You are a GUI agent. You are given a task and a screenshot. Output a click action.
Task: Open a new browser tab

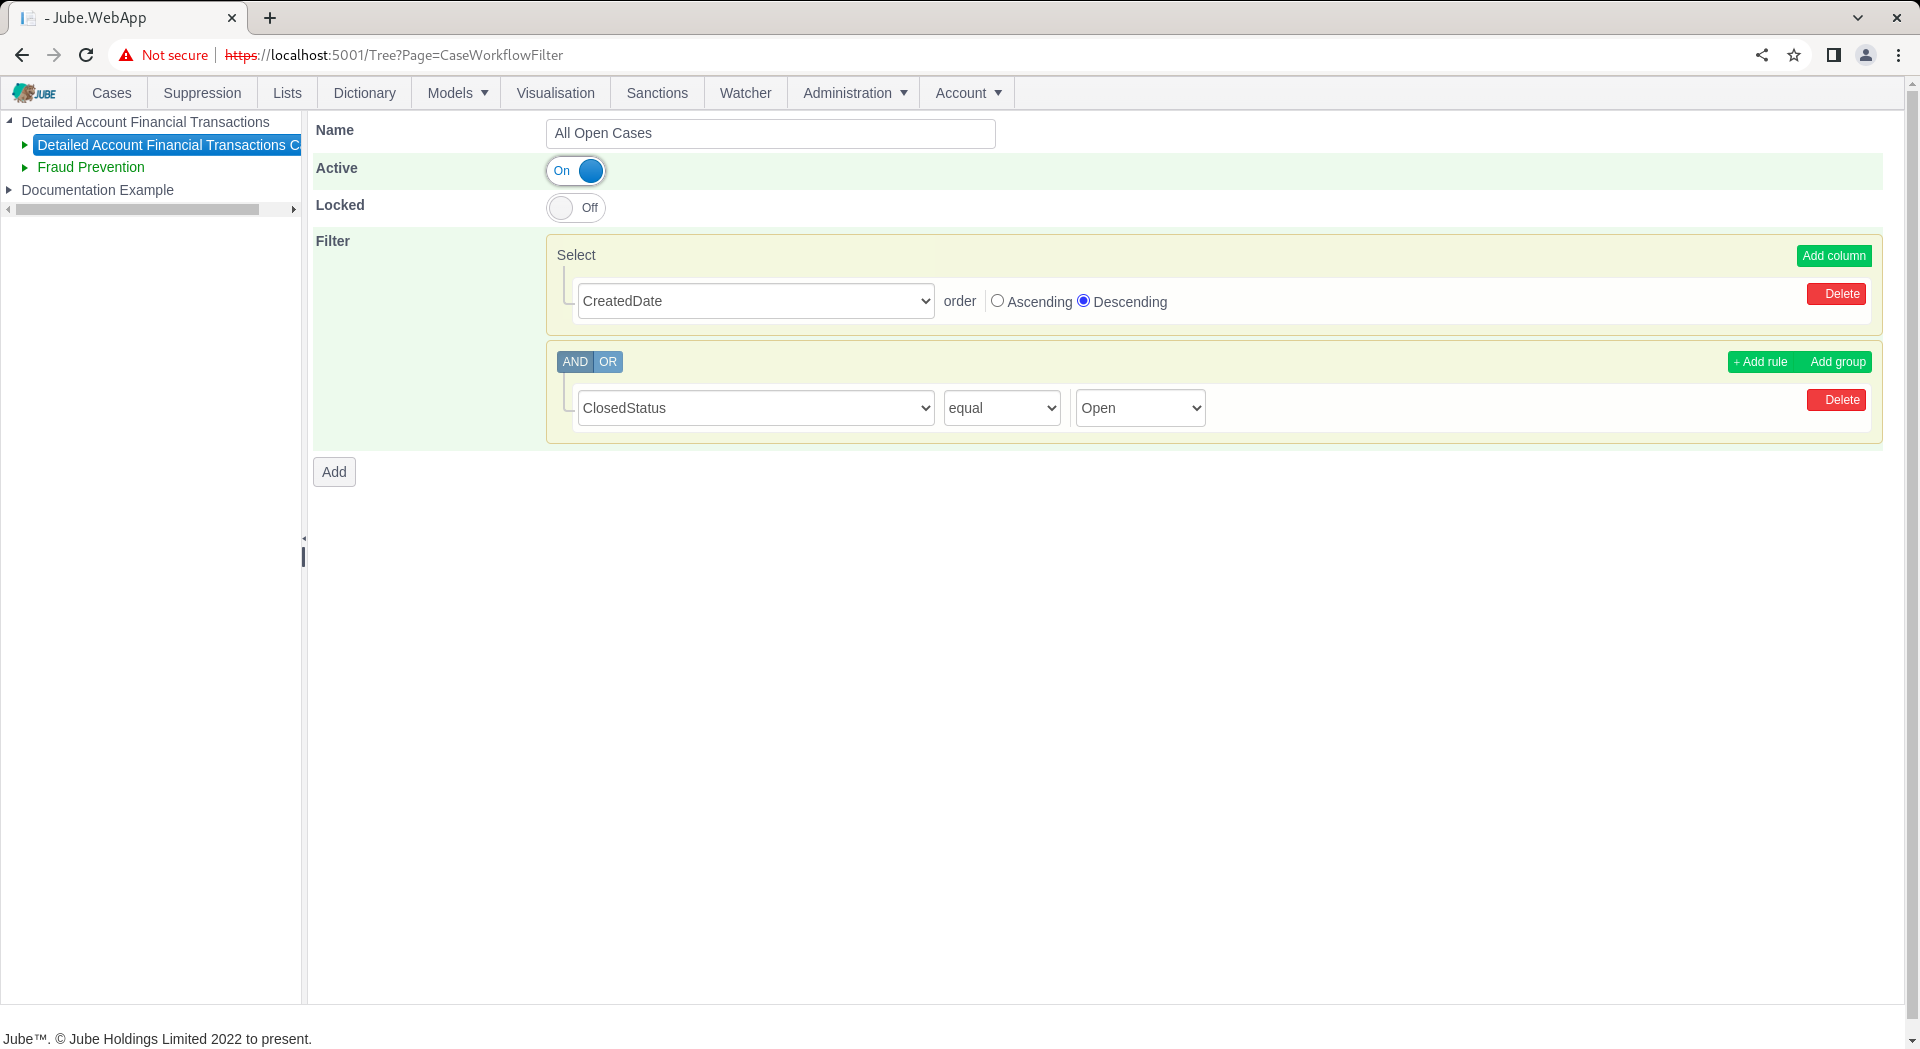[x=270, y=18]
